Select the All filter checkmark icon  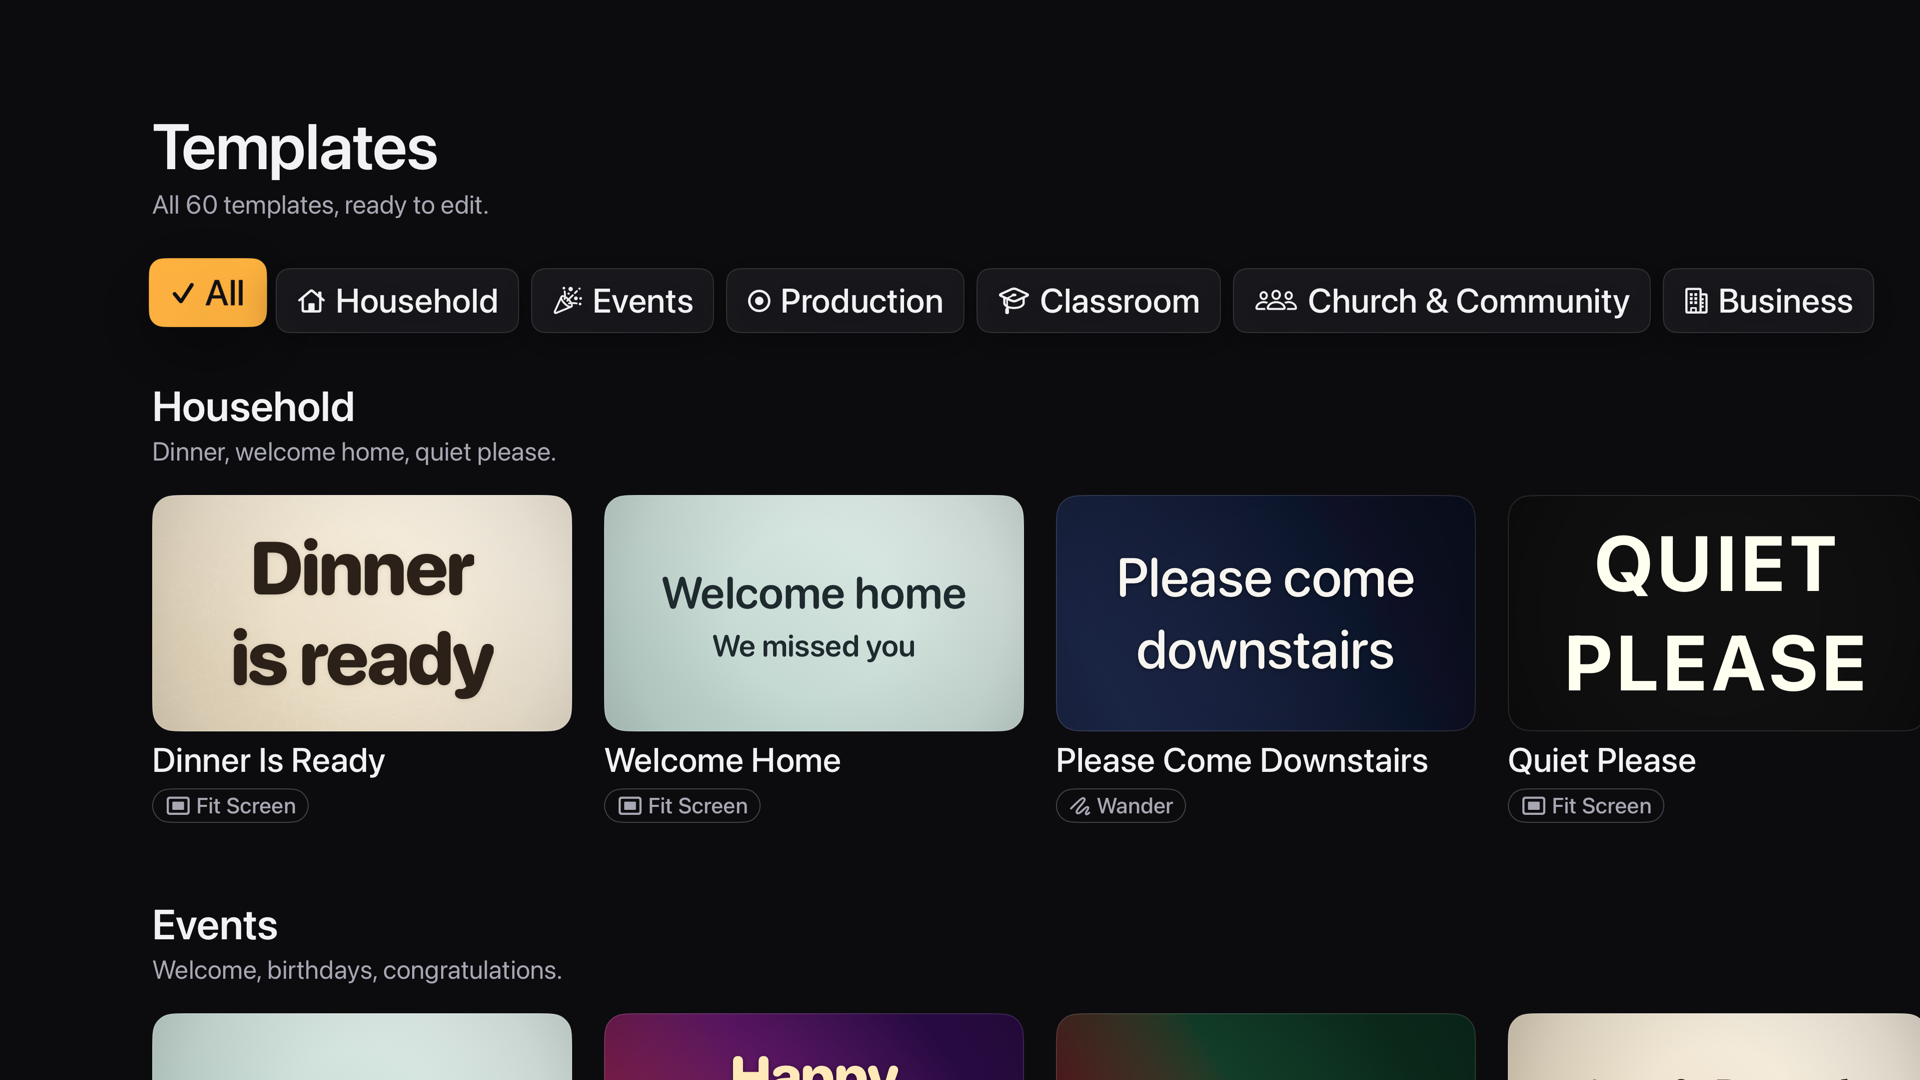tap(183, 294)
